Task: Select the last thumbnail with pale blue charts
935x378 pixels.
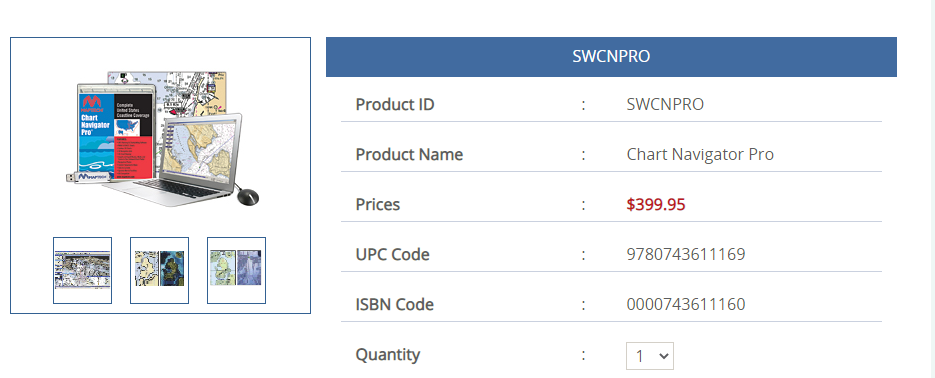Action: (x=236, y=270)
